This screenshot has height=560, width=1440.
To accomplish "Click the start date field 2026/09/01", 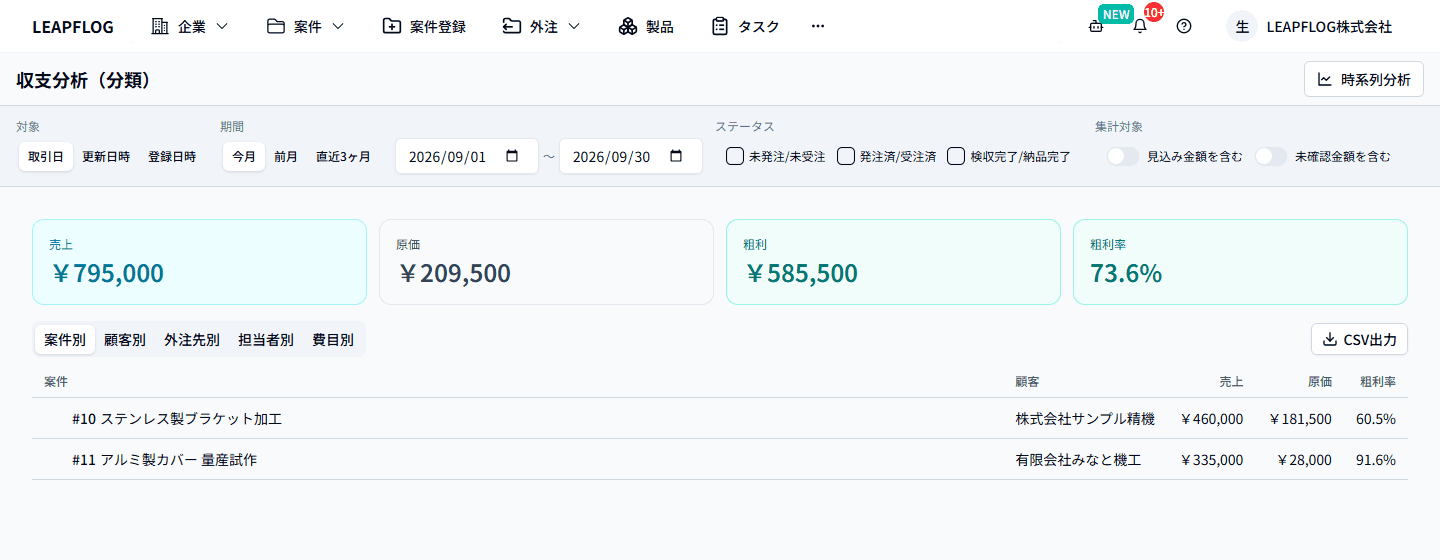I will (x=467, y=156).
